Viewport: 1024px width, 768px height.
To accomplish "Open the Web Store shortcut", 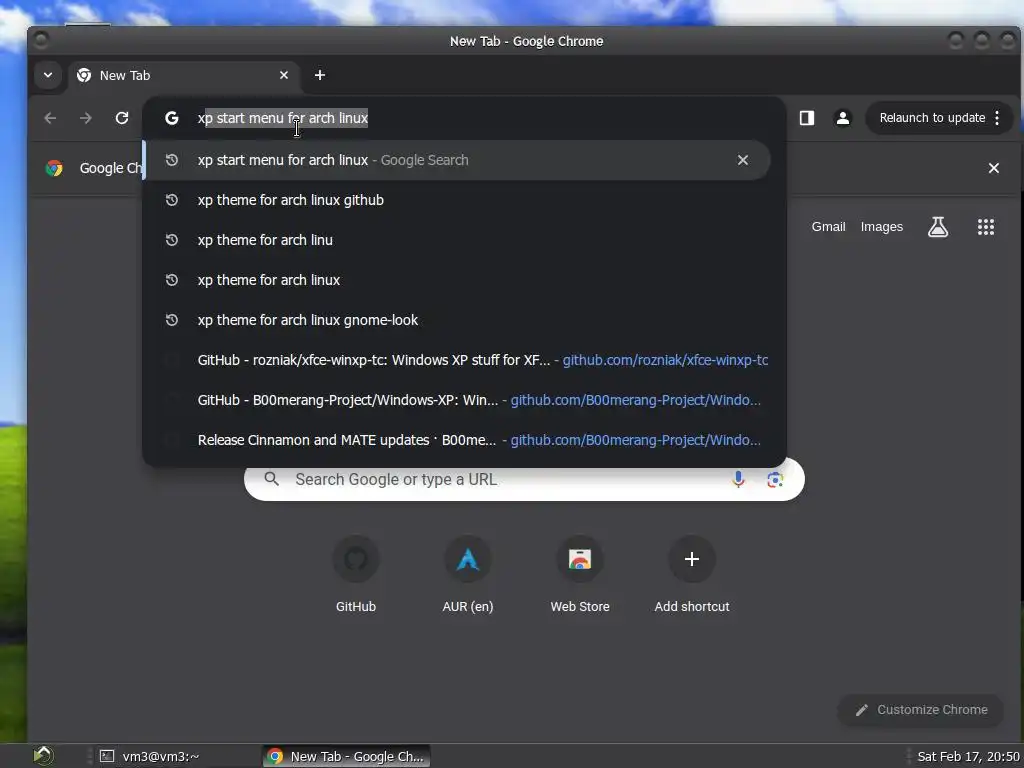I will [x=580, y=575].
